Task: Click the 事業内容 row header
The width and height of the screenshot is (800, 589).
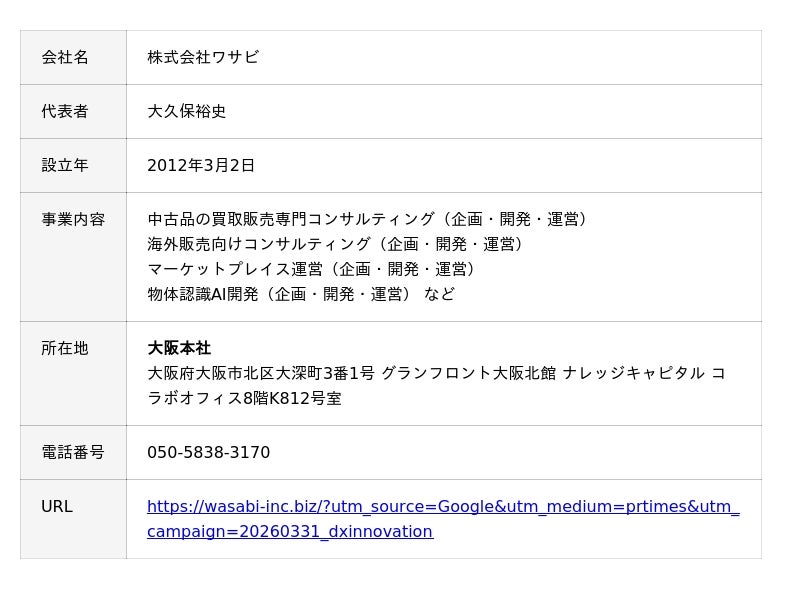Action: click(x=73, y=220)
